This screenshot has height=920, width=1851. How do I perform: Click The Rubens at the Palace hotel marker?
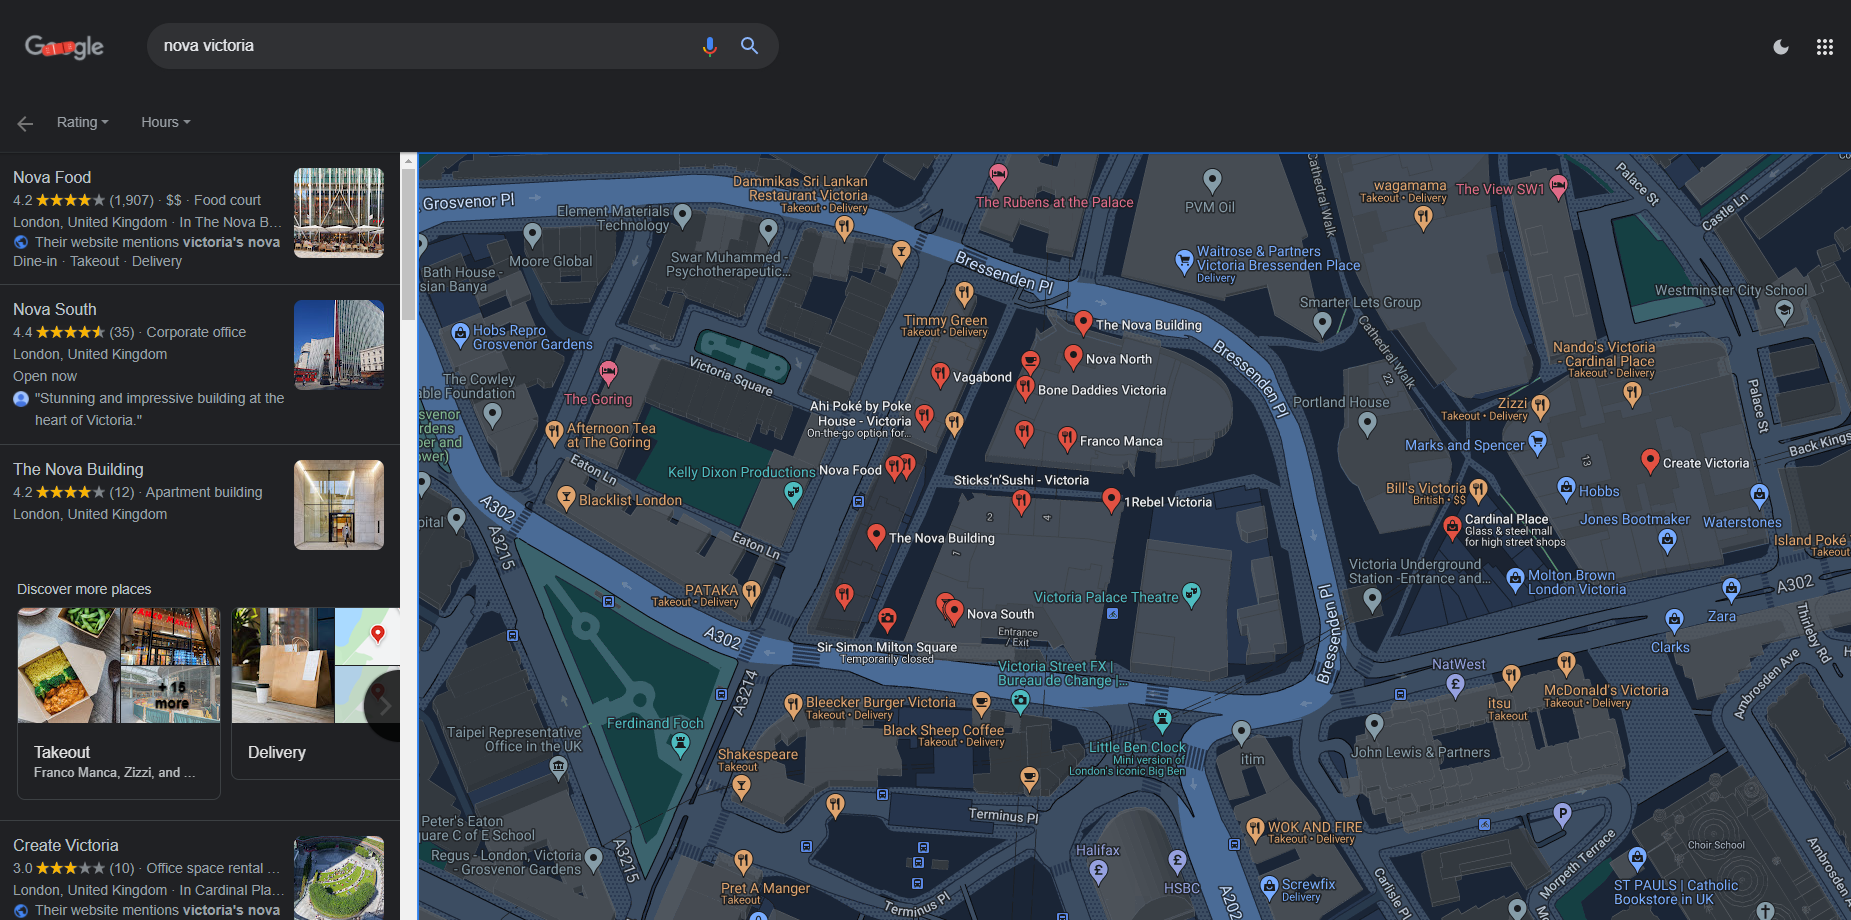(998, 176)
